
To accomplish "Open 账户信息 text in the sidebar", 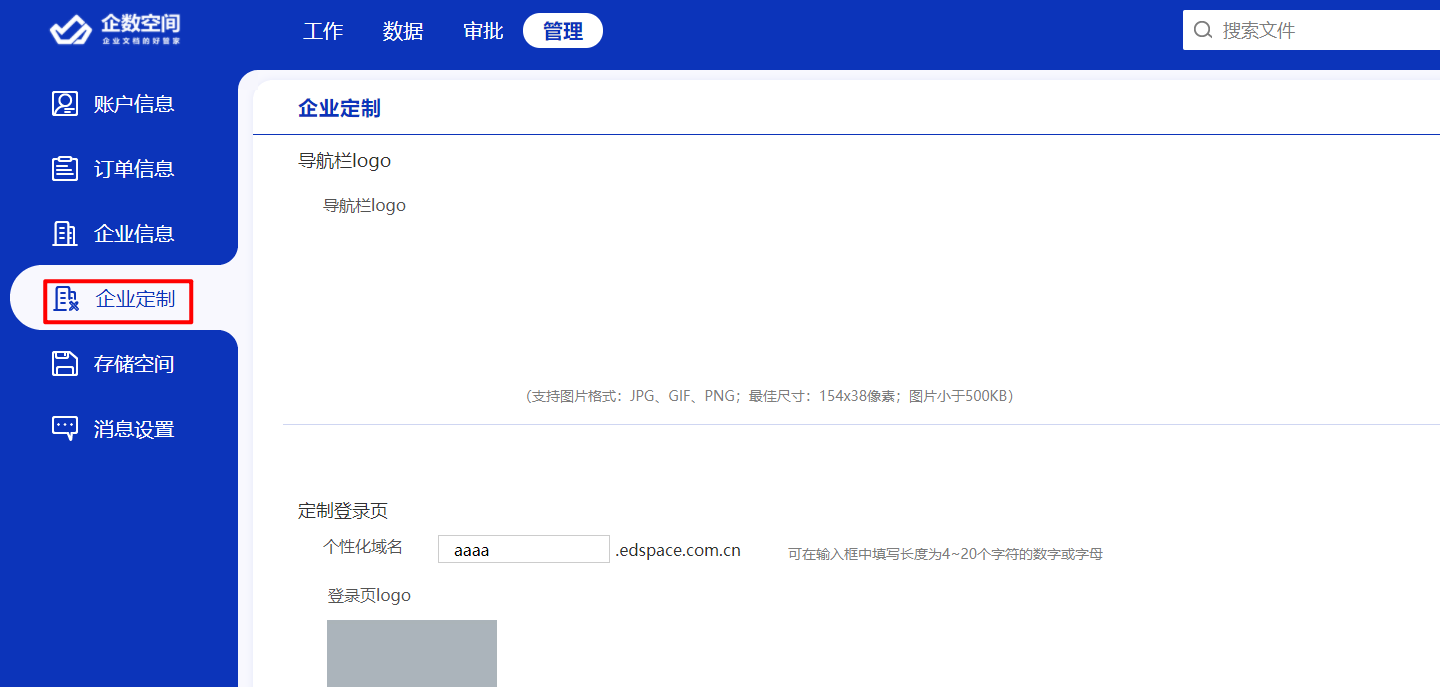I will [x=134, y=104].
